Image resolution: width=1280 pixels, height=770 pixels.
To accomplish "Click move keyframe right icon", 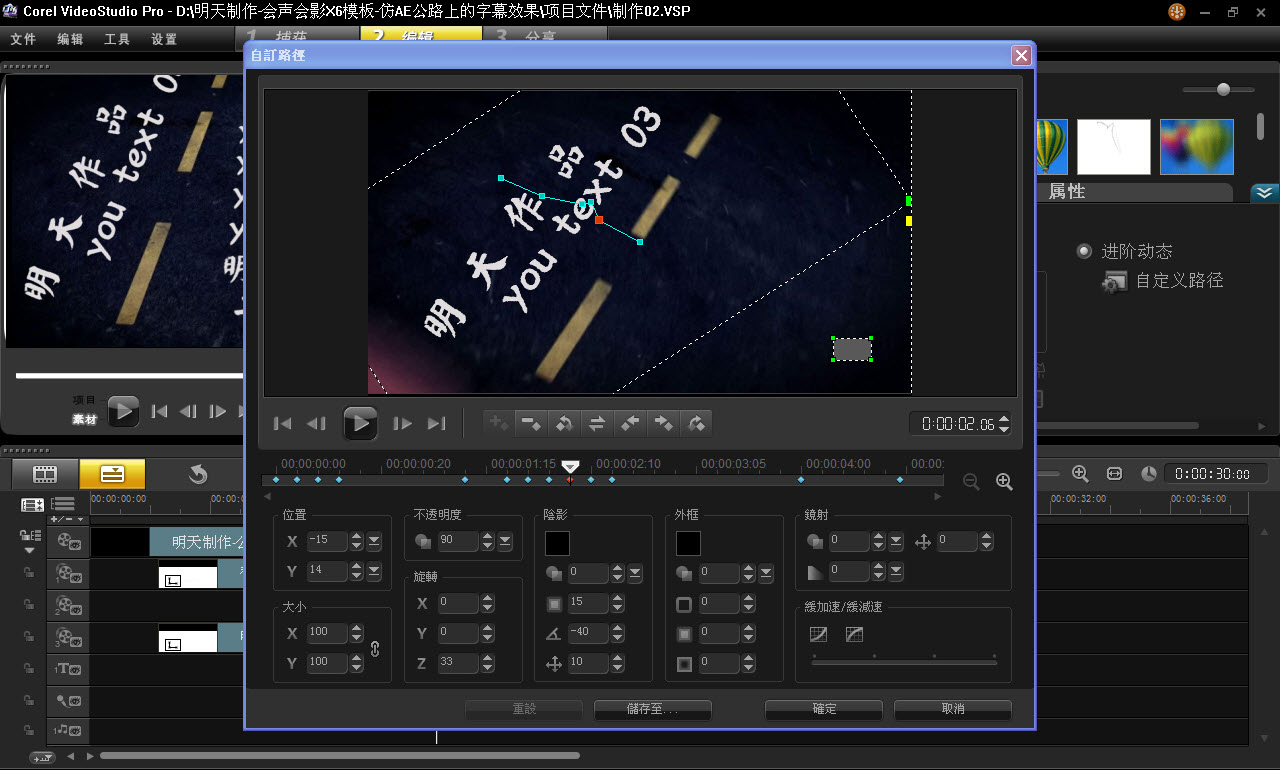I will tap(663, 423).
